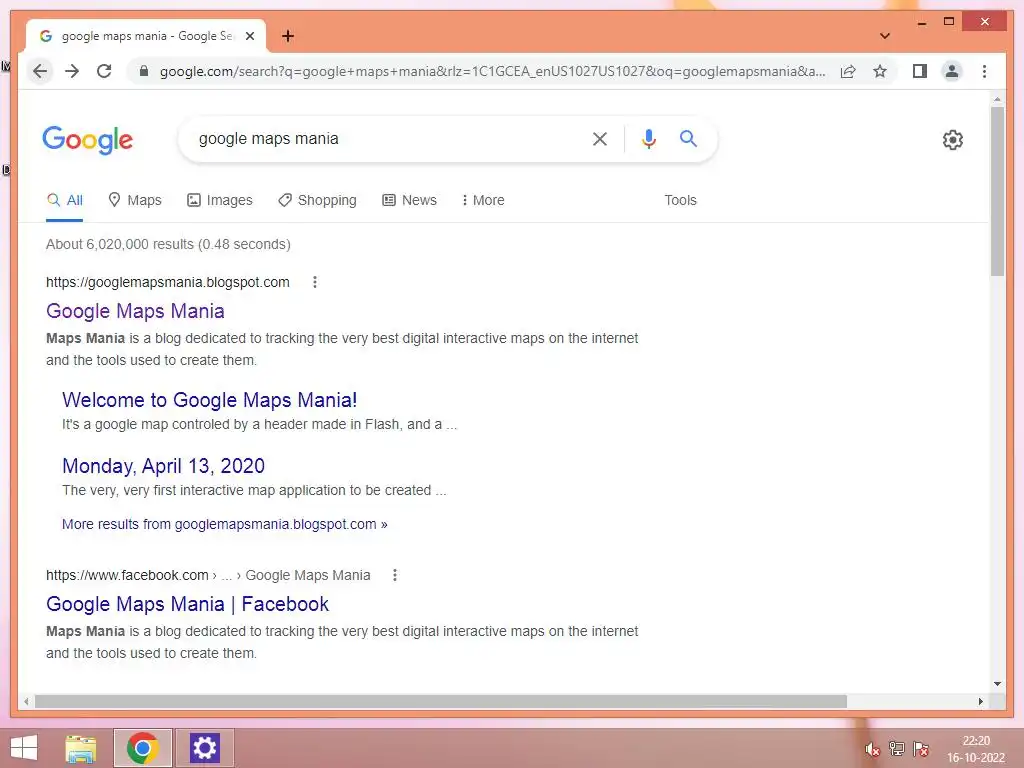Image resolution: width=1024 pixels, height=768 pixels.
Task: Open the tab search chevron dropdown
Action: (885, 36)
